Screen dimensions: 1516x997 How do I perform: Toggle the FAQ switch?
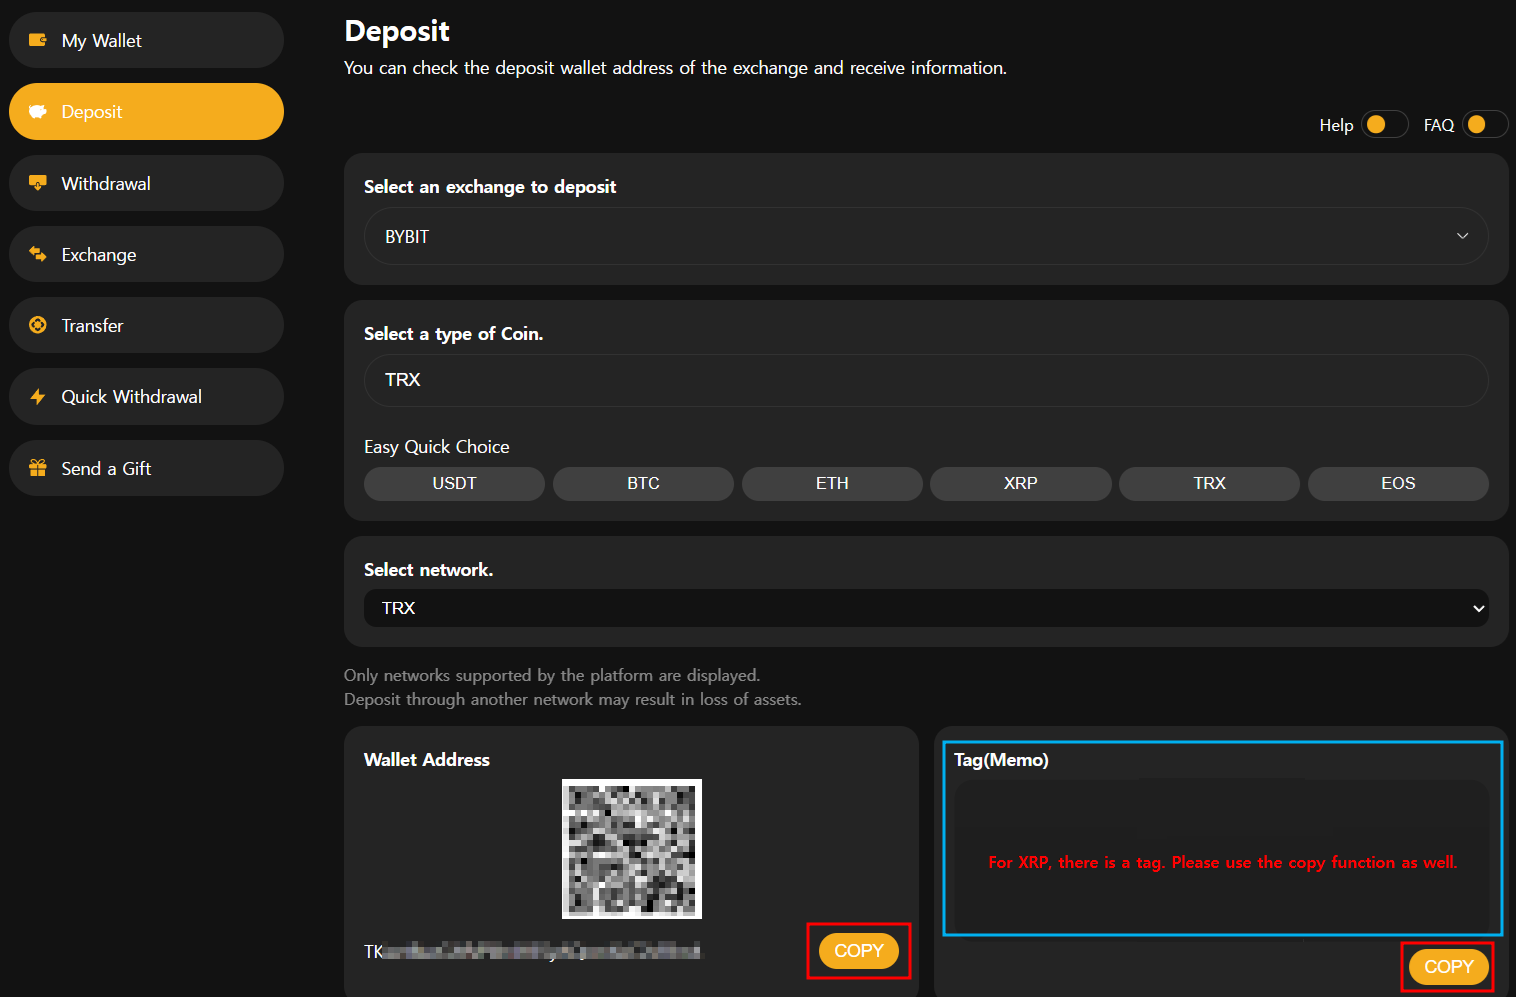pos(1484,125)
